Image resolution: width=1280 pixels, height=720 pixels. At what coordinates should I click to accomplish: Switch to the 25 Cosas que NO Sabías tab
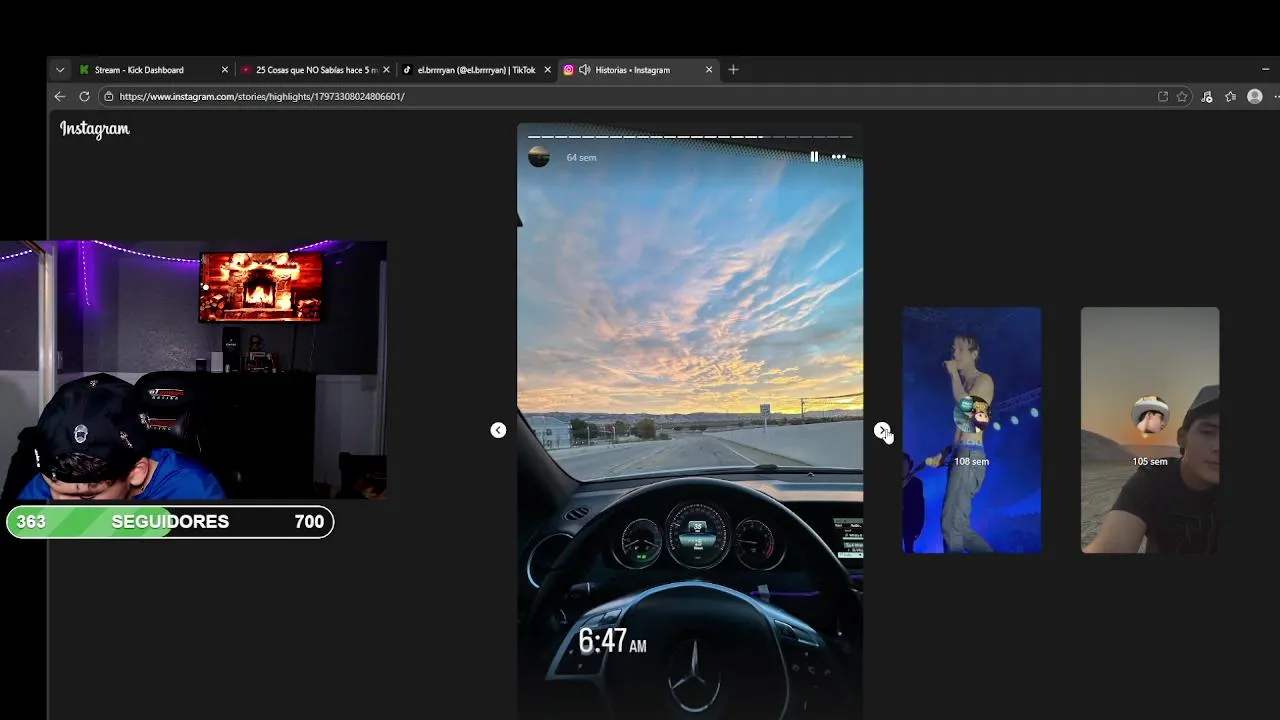pyautogui.click(x=316, y=70)
